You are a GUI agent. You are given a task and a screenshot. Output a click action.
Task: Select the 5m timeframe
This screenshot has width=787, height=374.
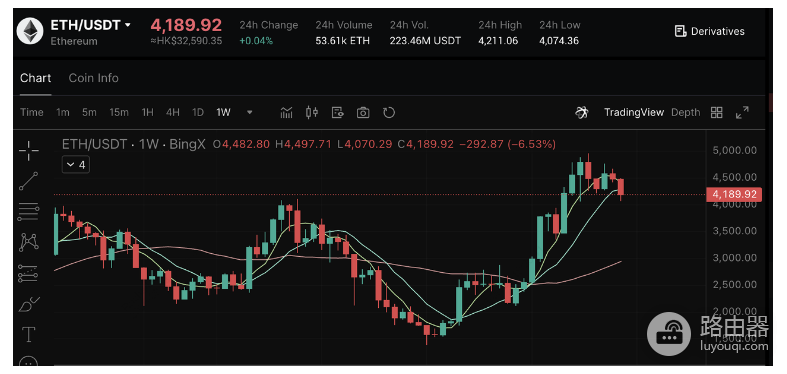(x=89, y=112)
